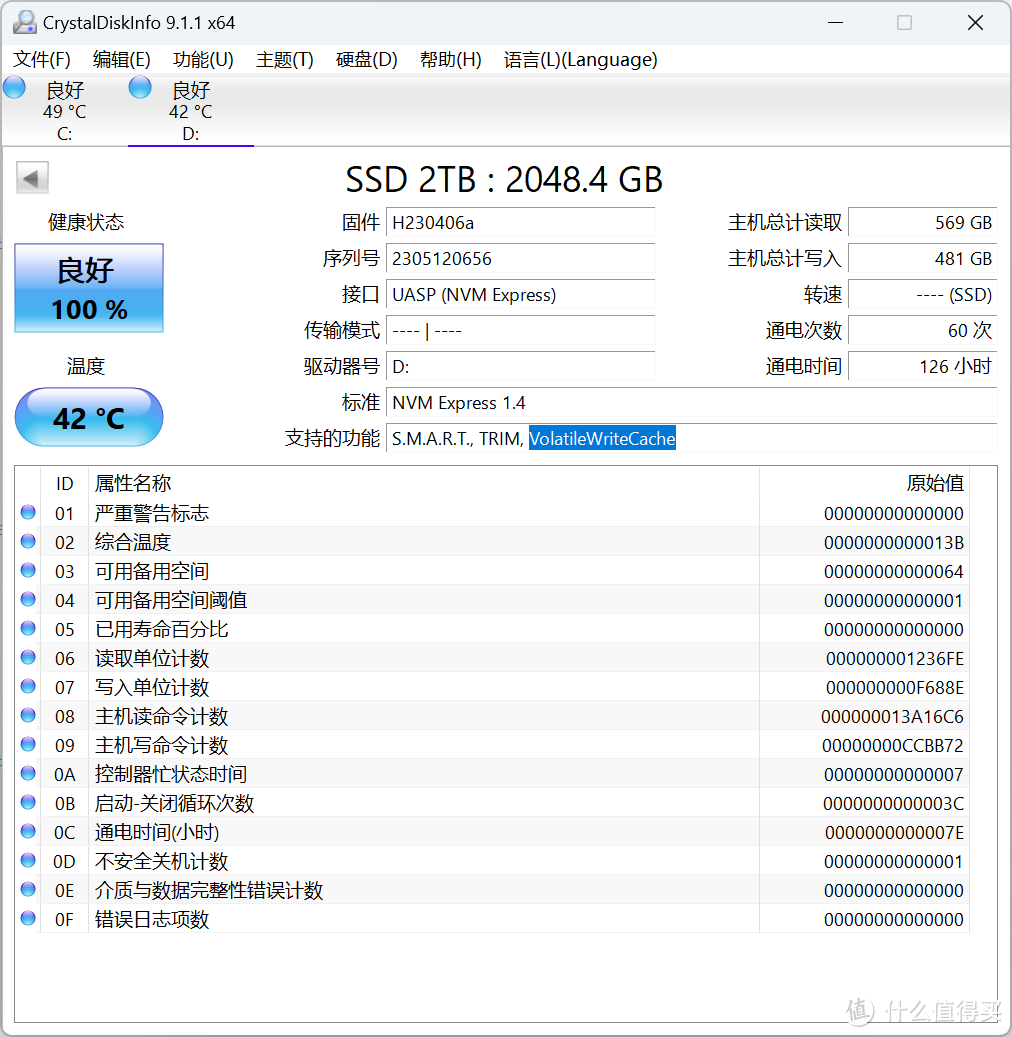
Task: Click status dot for attribute 04 可用备用空间阈值
Action: [x=28, y=599]
